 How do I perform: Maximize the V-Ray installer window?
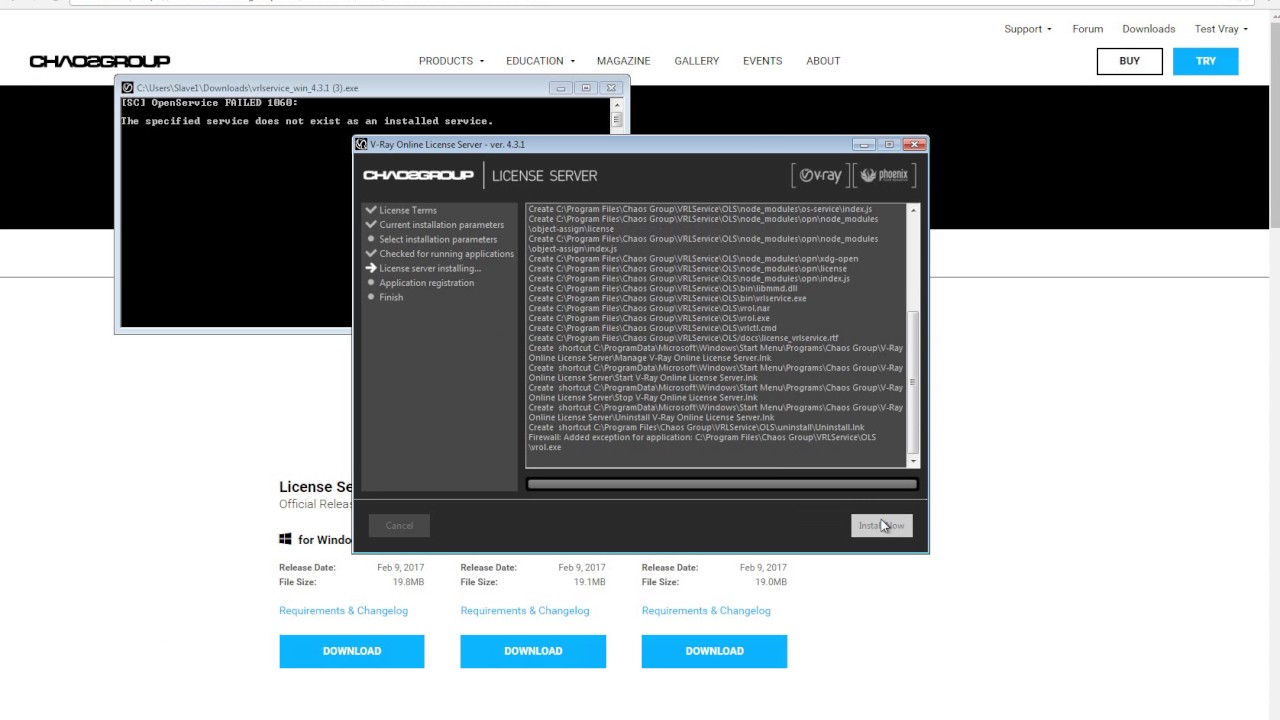click(889, 145)
